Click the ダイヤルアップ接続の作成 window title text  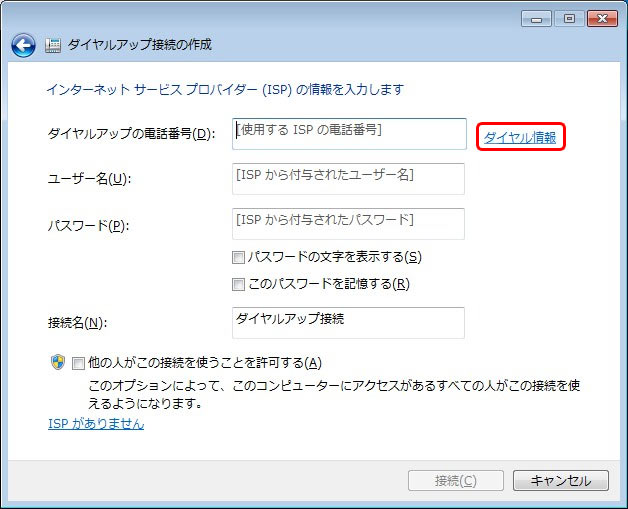click(139, 45)
